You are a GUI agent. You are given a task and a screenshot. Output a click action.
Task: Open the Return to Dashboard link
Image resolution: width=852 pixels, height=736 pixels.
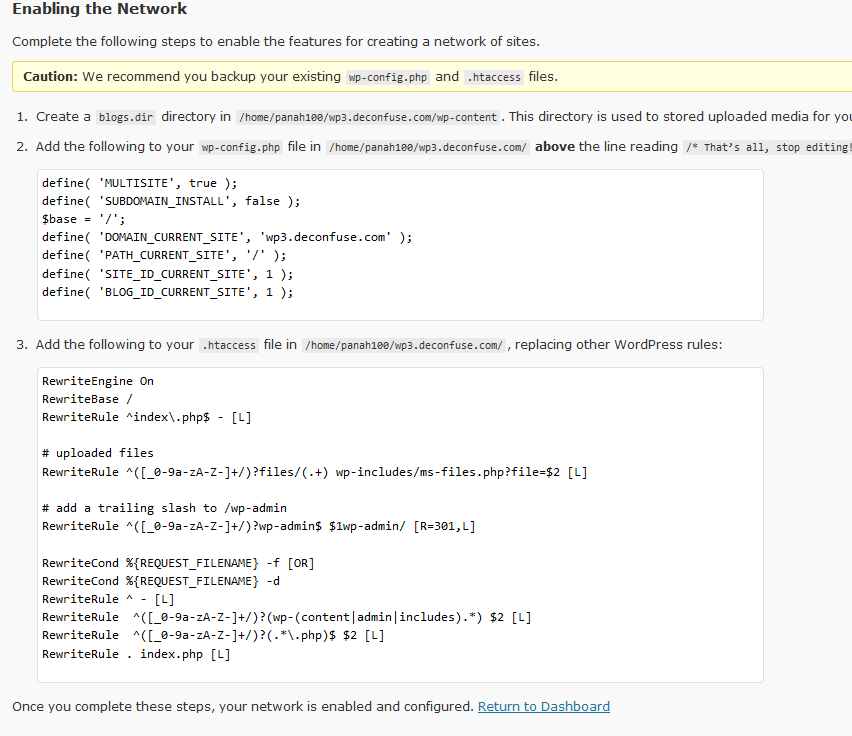543,706
